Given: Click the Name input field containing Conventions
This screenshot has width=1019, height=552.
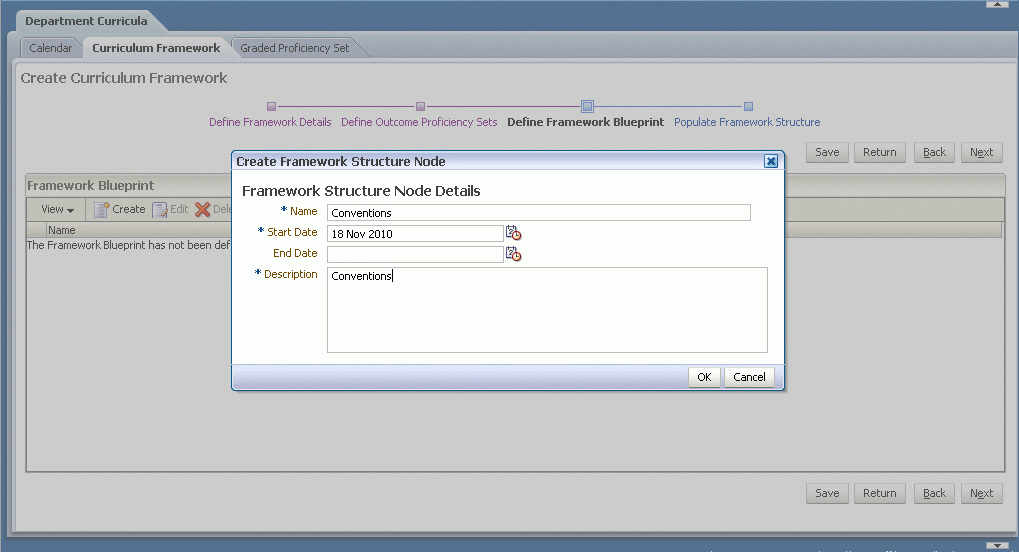Looking at the screenshot, I should tap(539, 213).
